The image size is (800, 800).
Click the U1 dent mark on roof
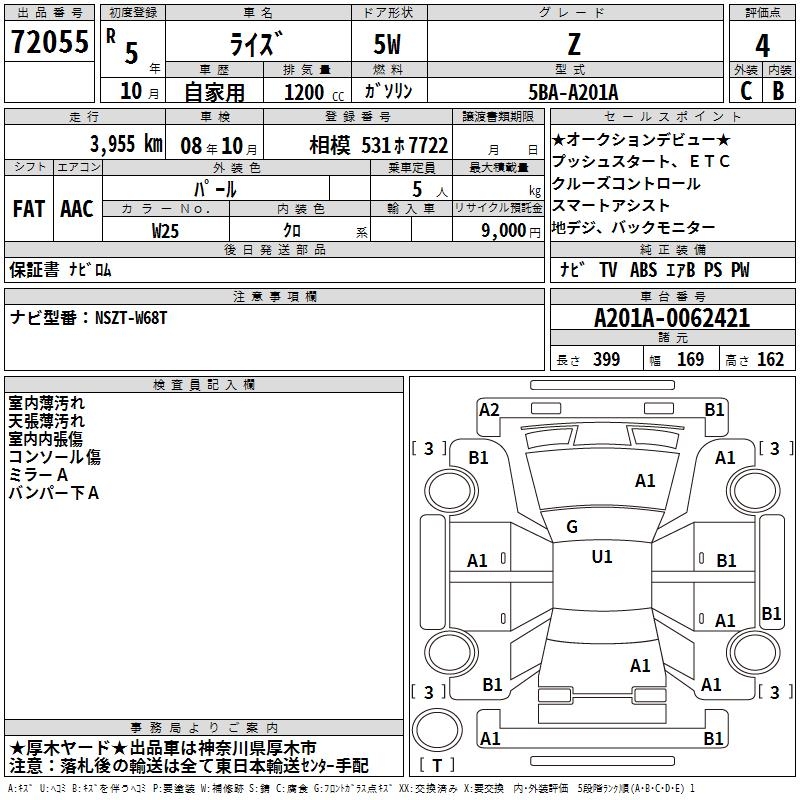click(x=602, y=557)
